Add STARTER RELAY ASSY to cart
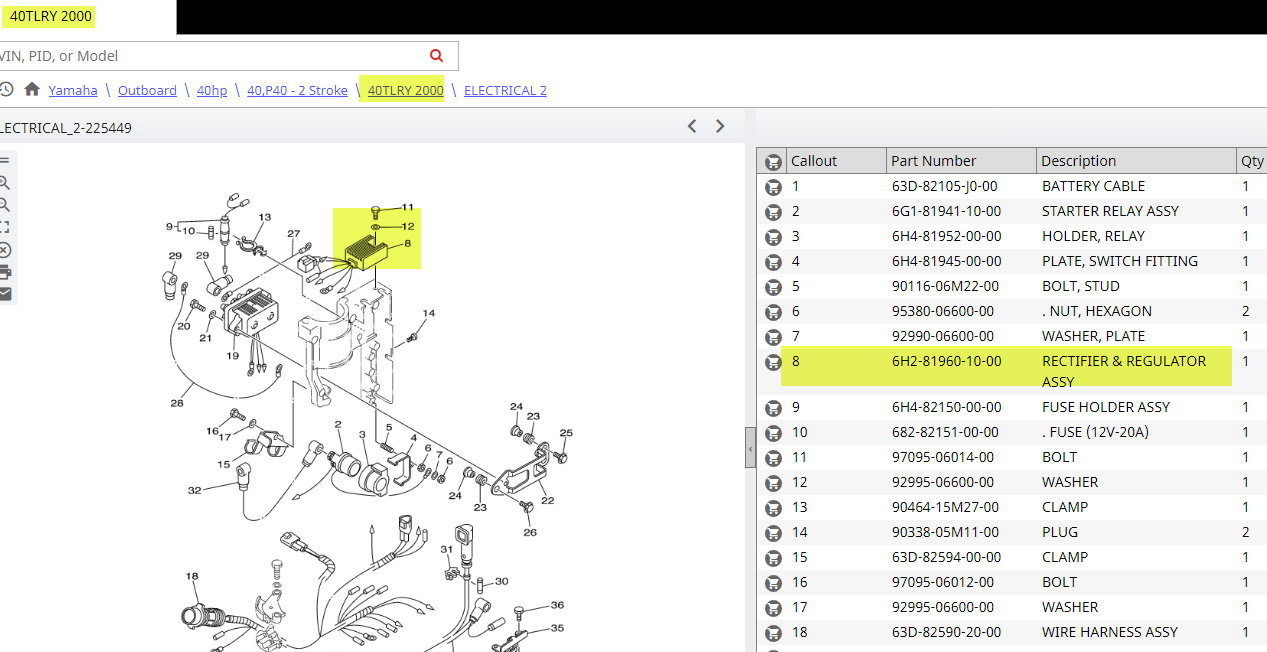The height and width of the screenshot is (652, 1267). click(x=773, y=212)
